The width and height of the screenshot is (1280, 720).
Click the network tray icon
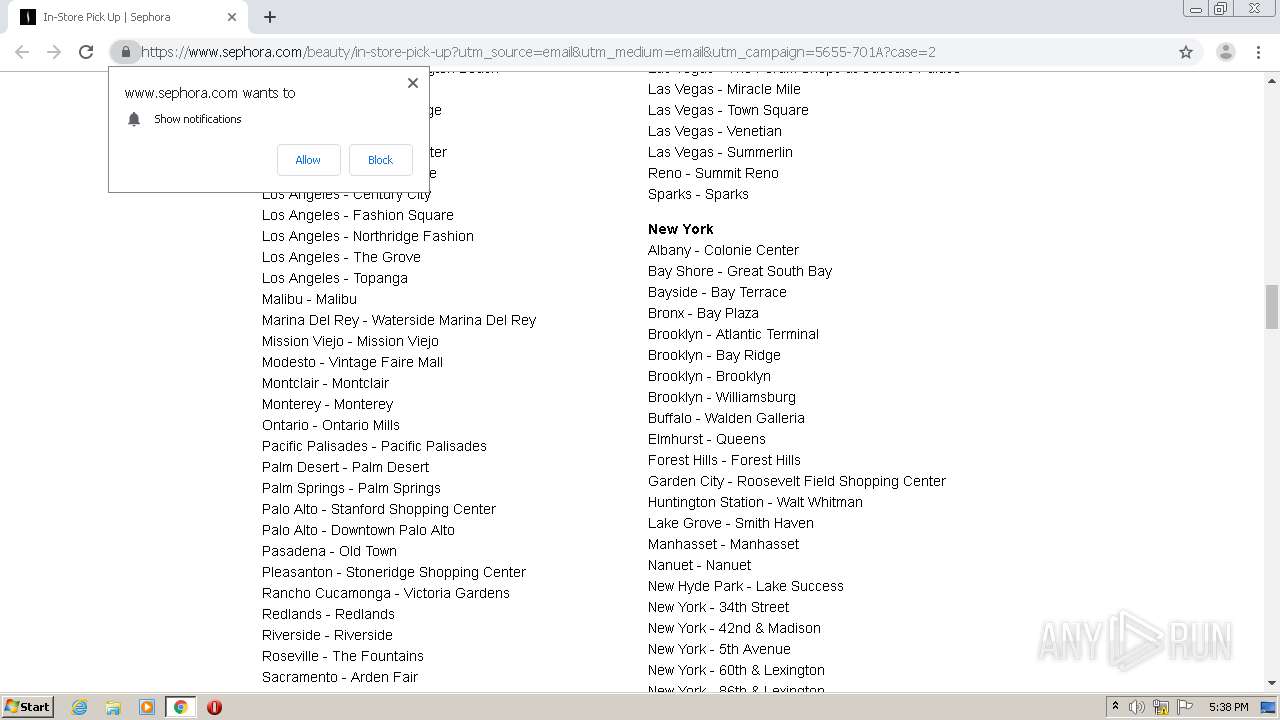click(x=1161, y=707)
